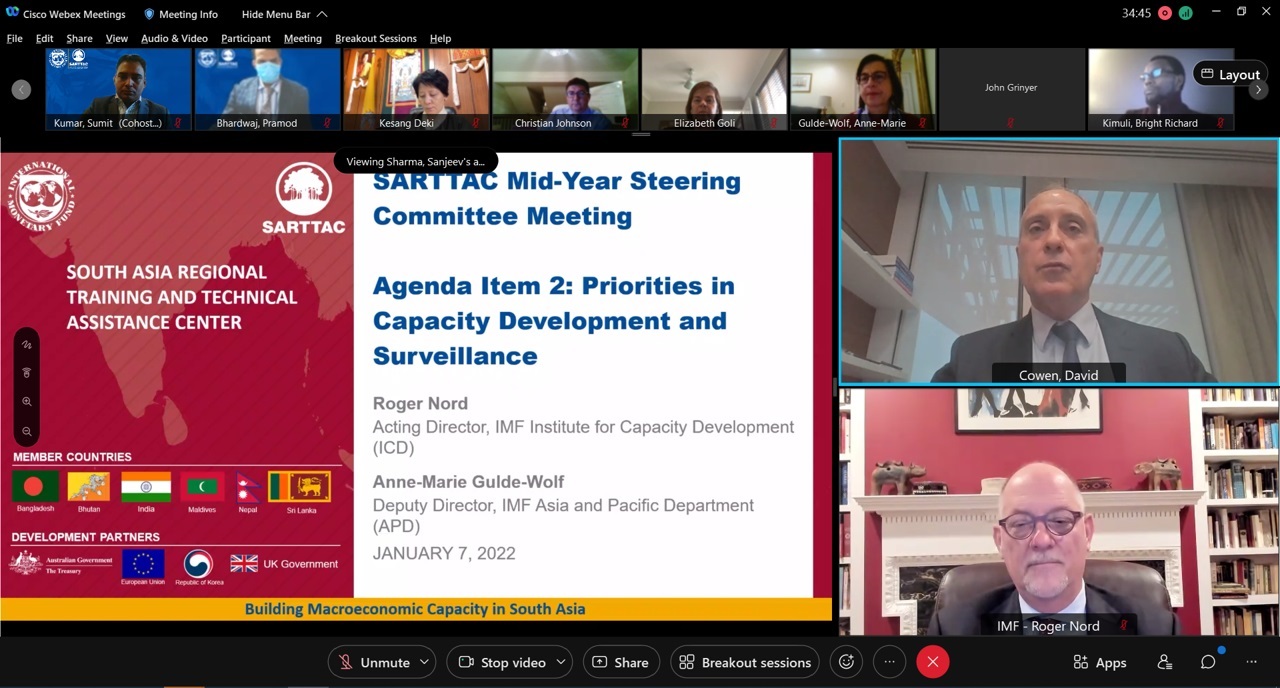This screenshot has width=1280, height=688.
Task: Select the annotate squiggle tool
Action: tap(27, 345)
